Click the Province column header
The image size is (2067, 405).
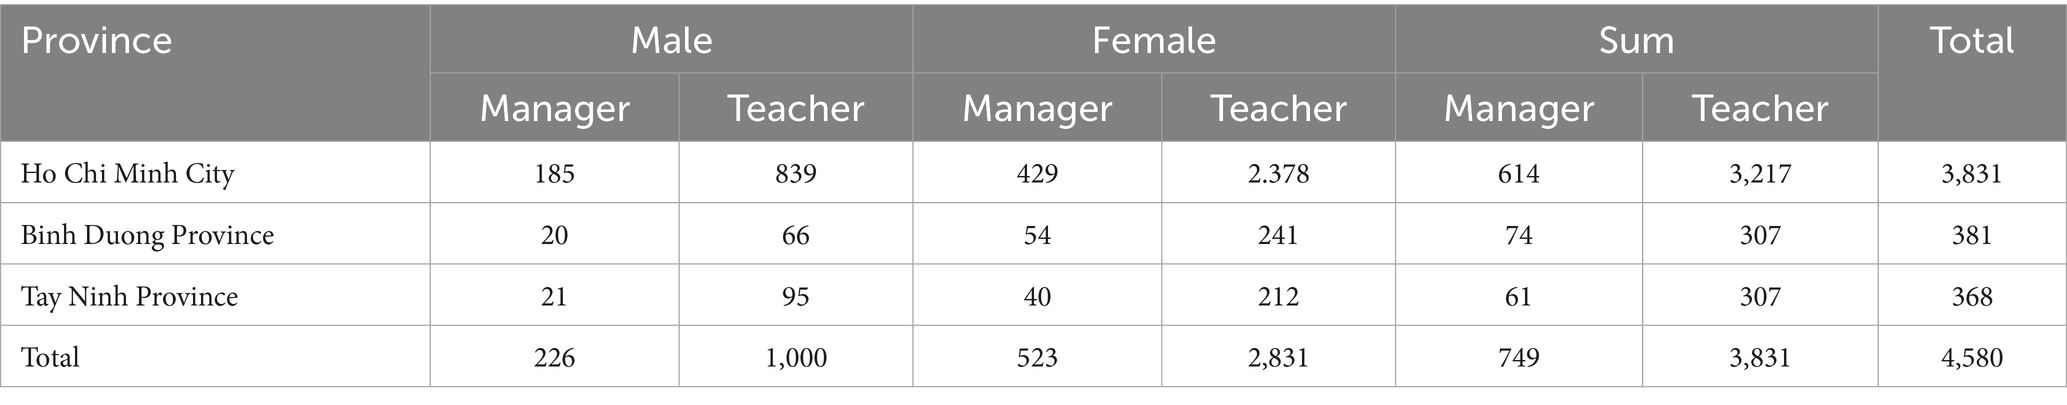(x=97, y=41)
